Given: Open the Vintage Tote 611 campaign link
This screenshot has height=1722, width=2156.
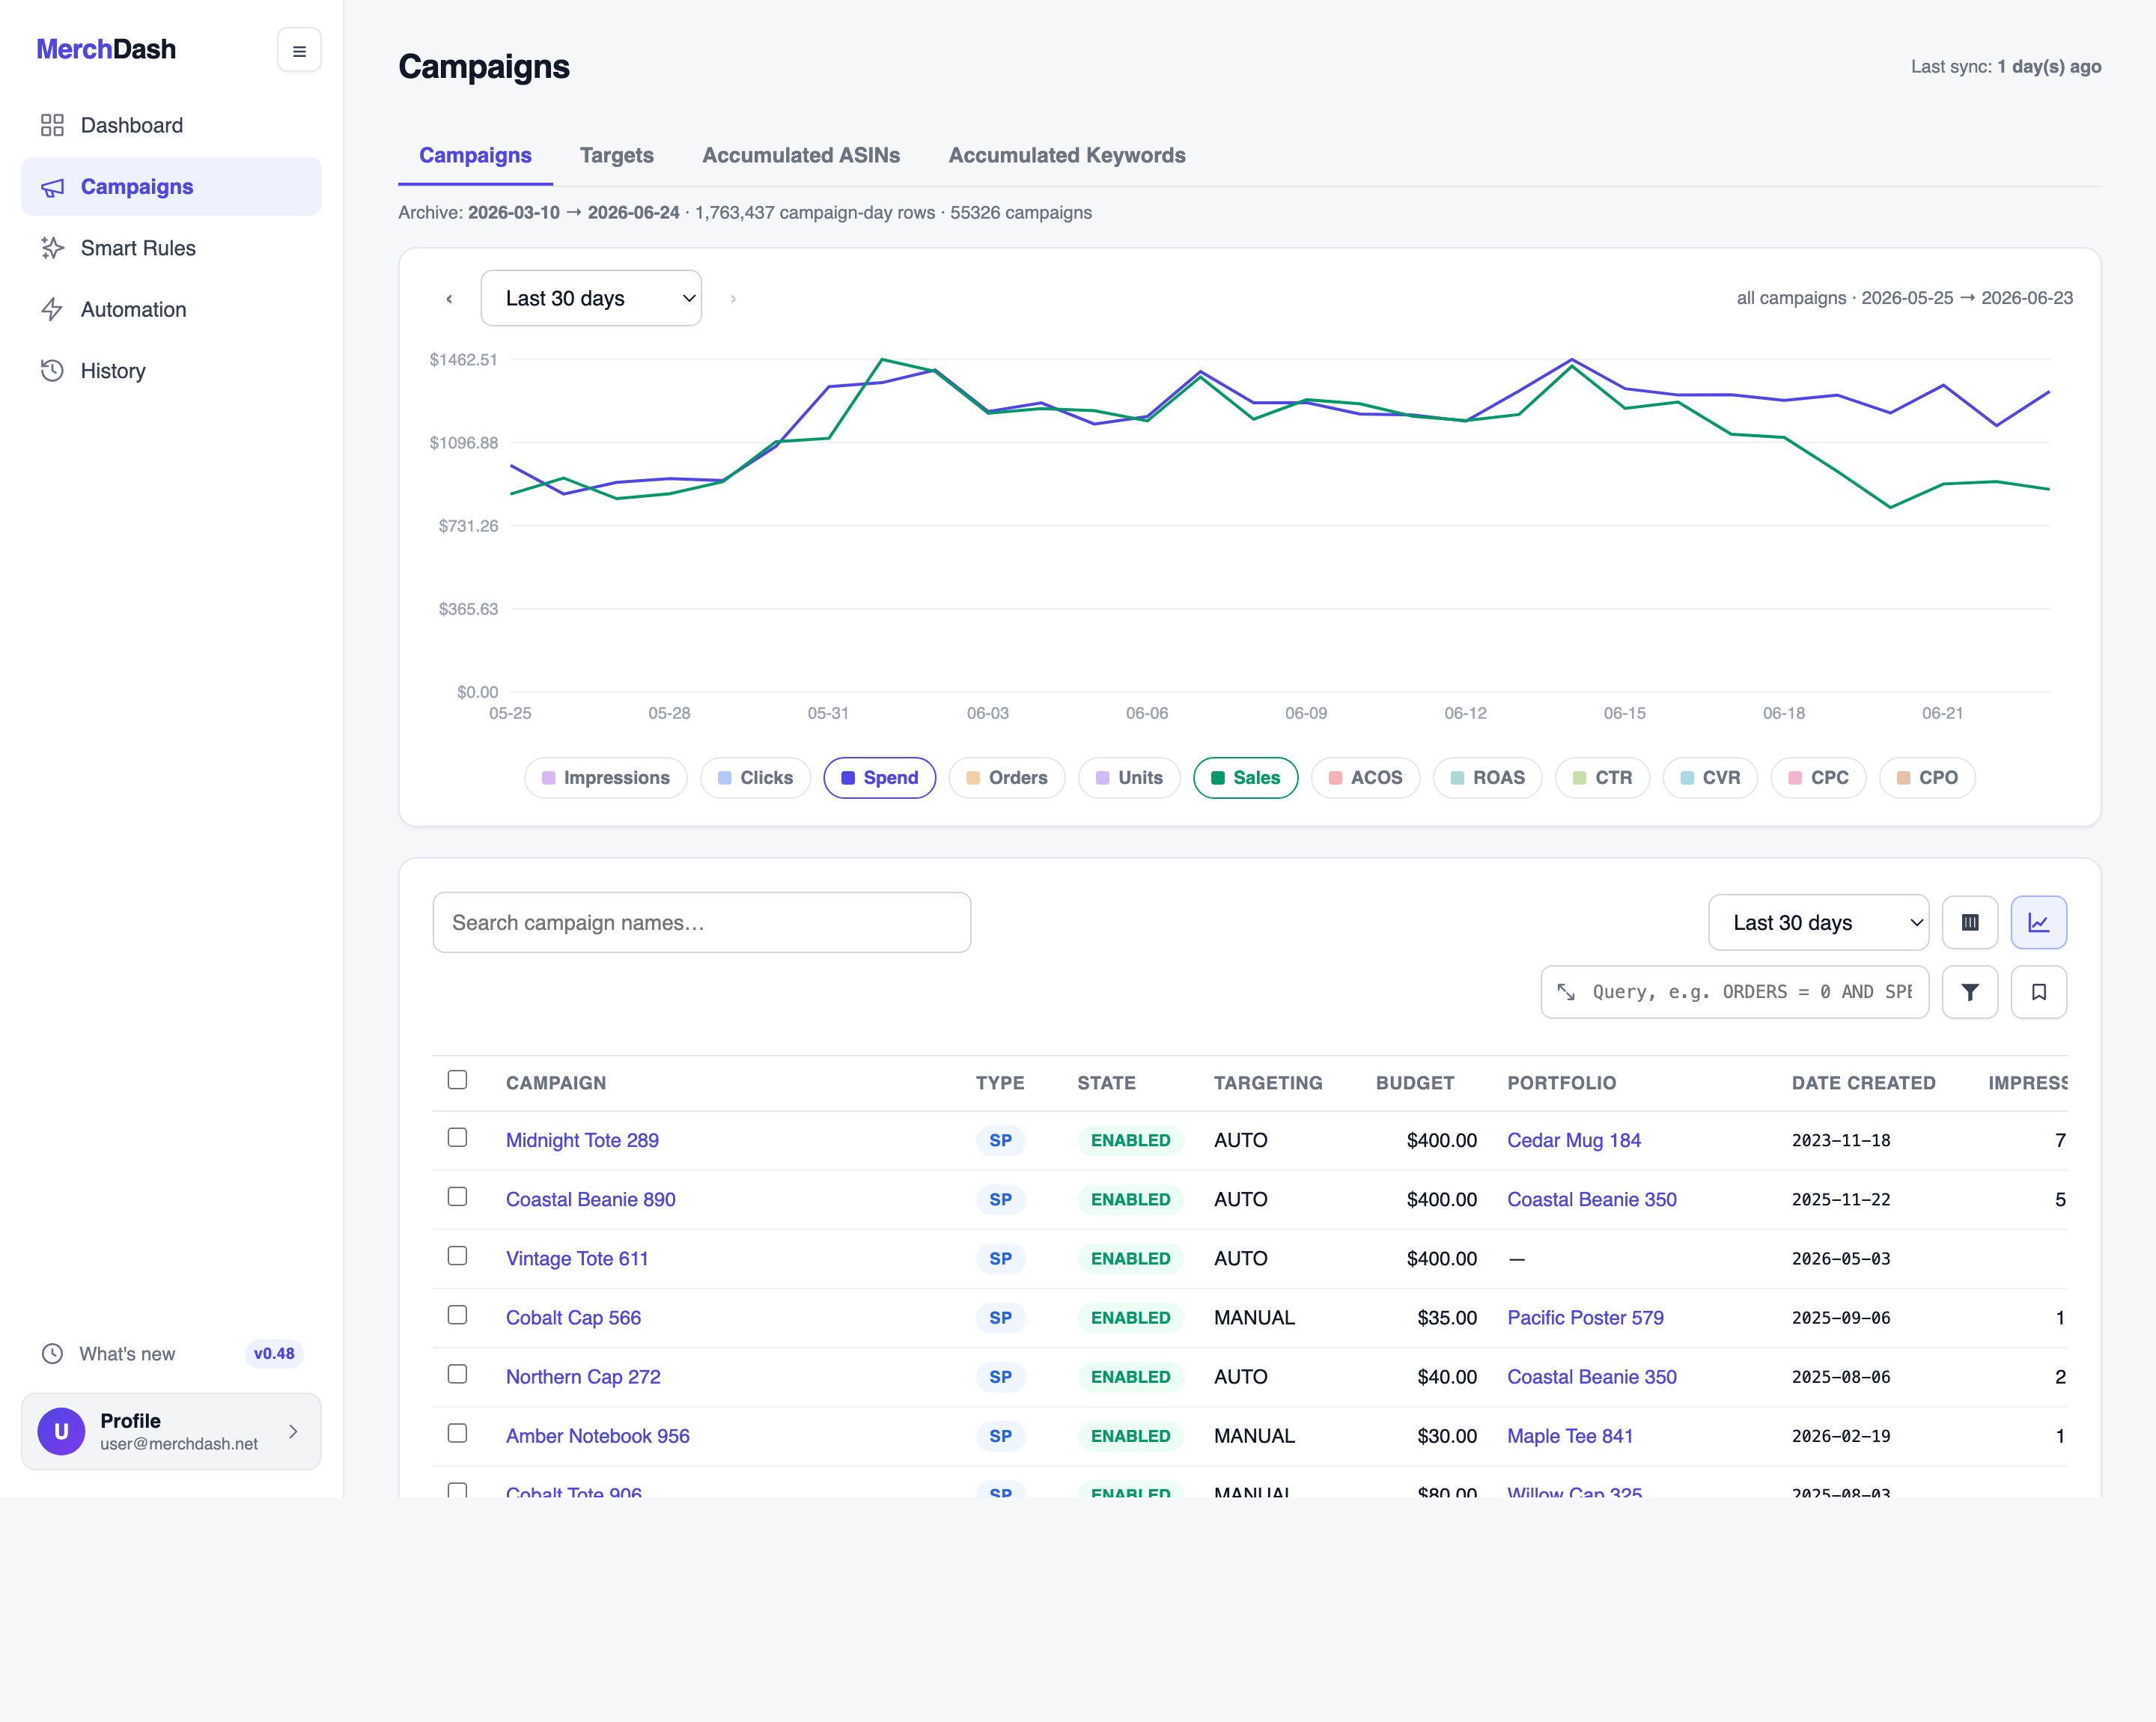Looking at the screenshot, I should [x=577, y=1258].
